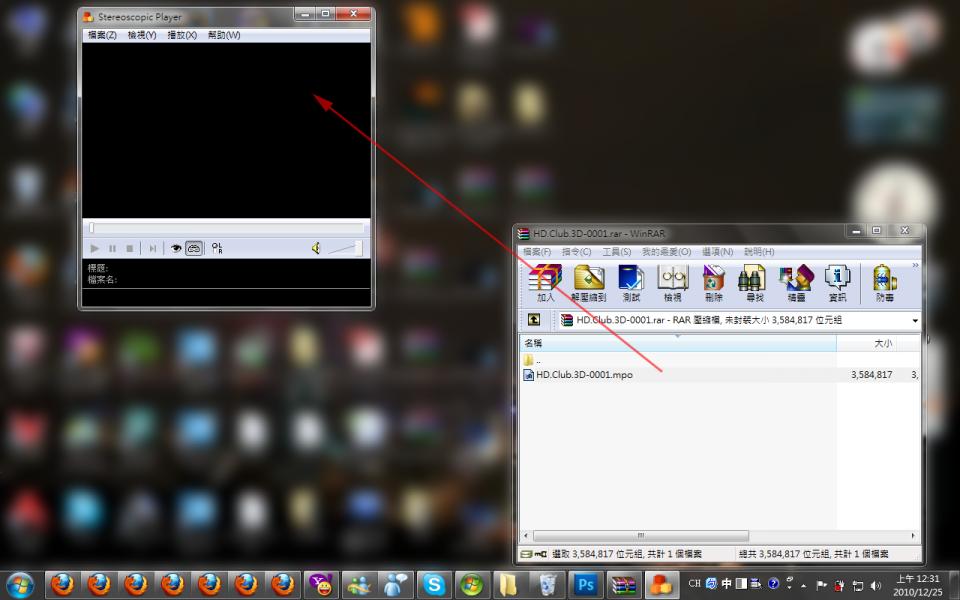The image size is (960, 600).
Task: Click the seek bar in Stereoscopic Player
Action: click(x=227, y=228)
